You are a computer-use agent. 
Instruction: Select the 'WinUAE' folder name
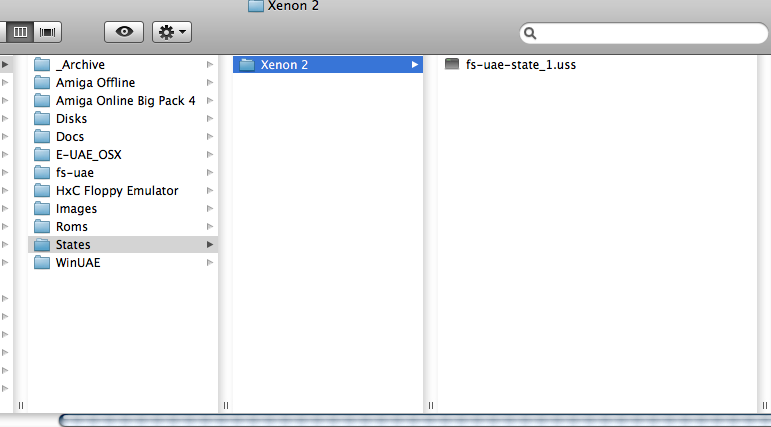(78, 262)
